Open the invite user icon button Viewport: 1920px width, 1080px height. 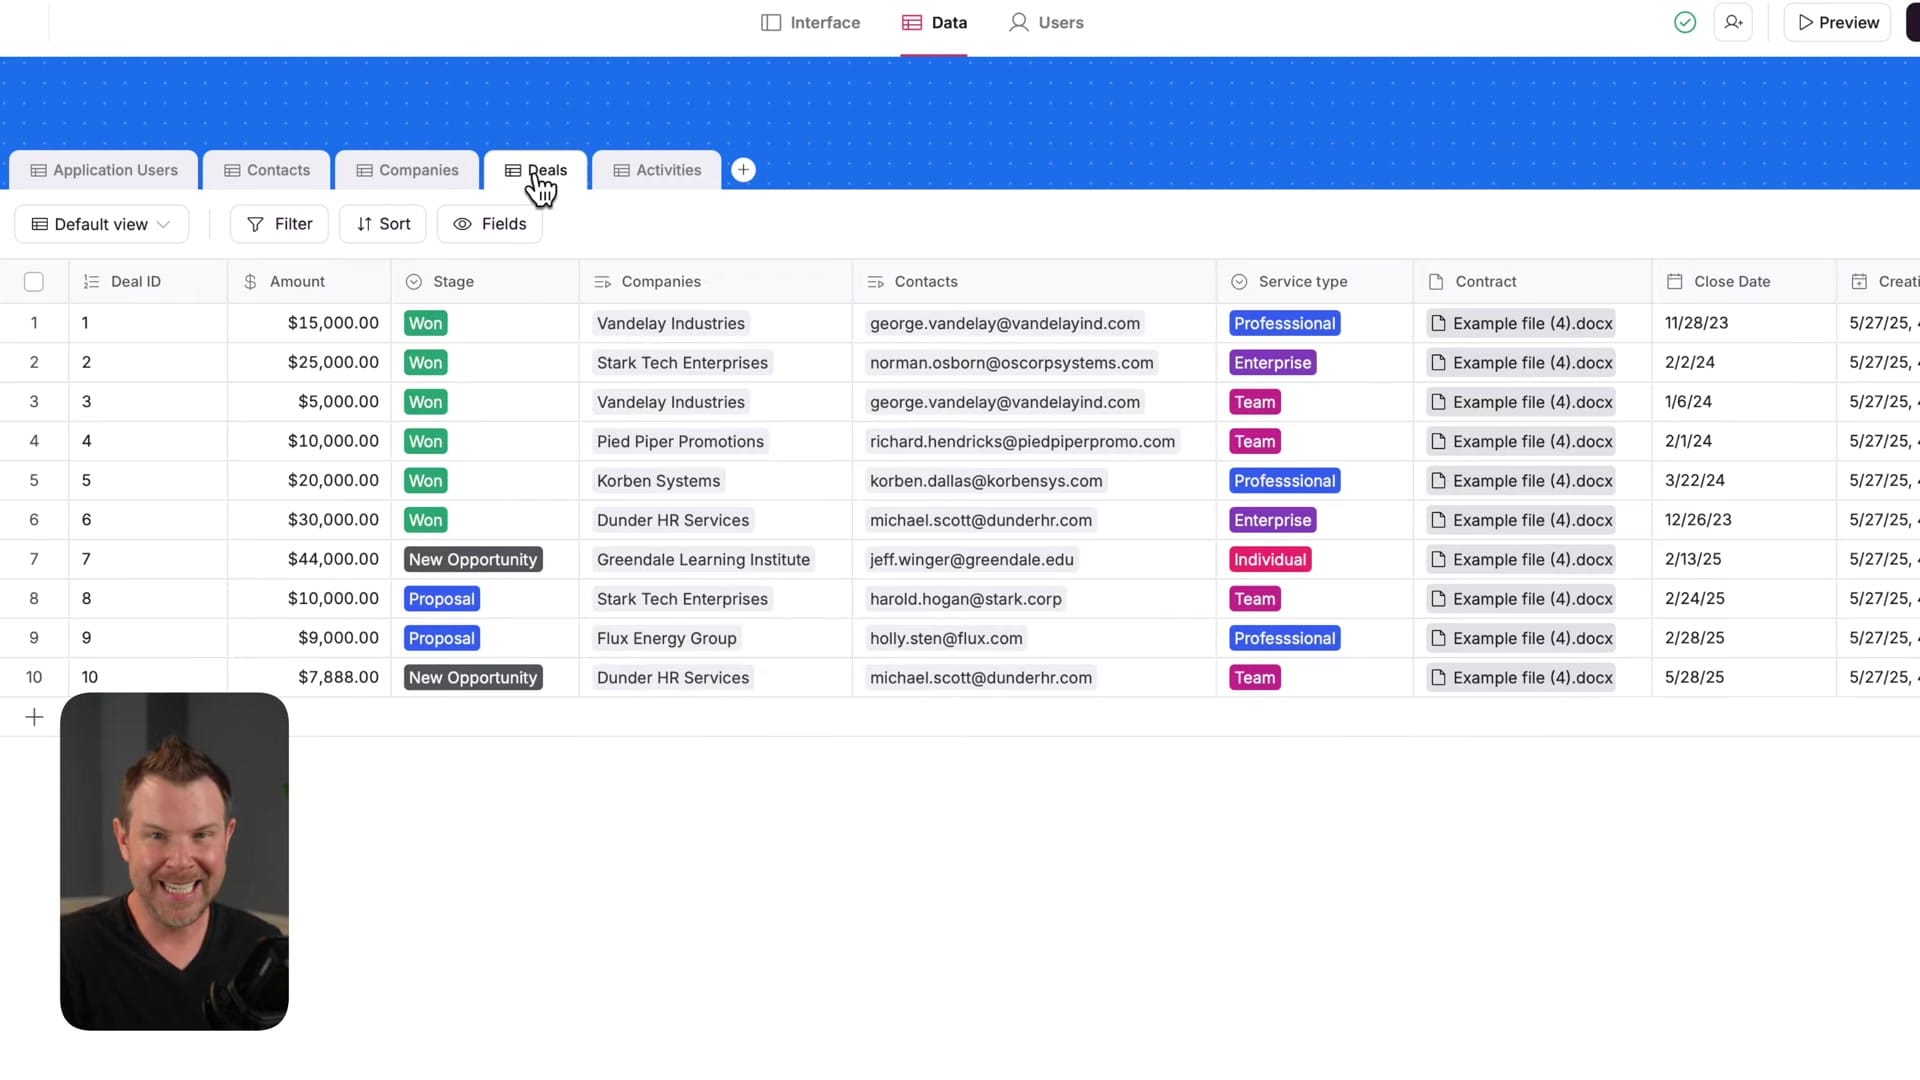(1733, 22)
